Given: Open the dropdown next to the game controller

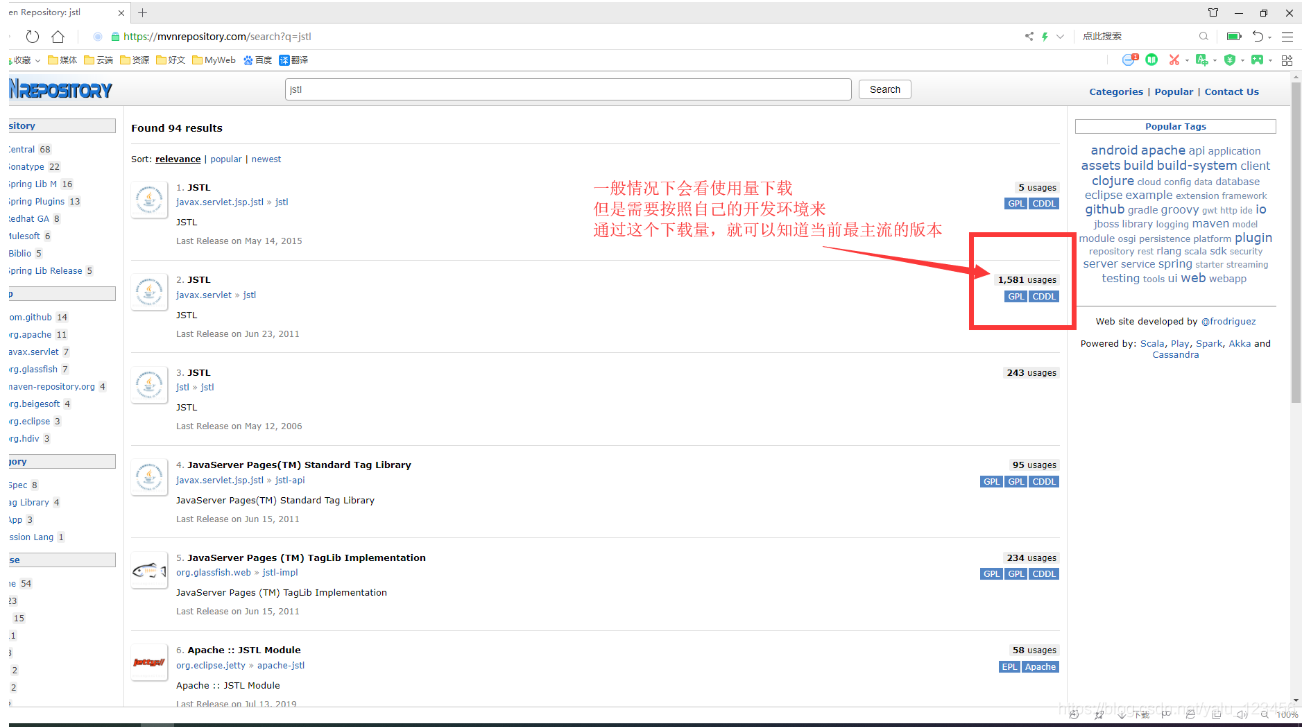Looking at the screenshot, I should click(x=1271, y=60).
